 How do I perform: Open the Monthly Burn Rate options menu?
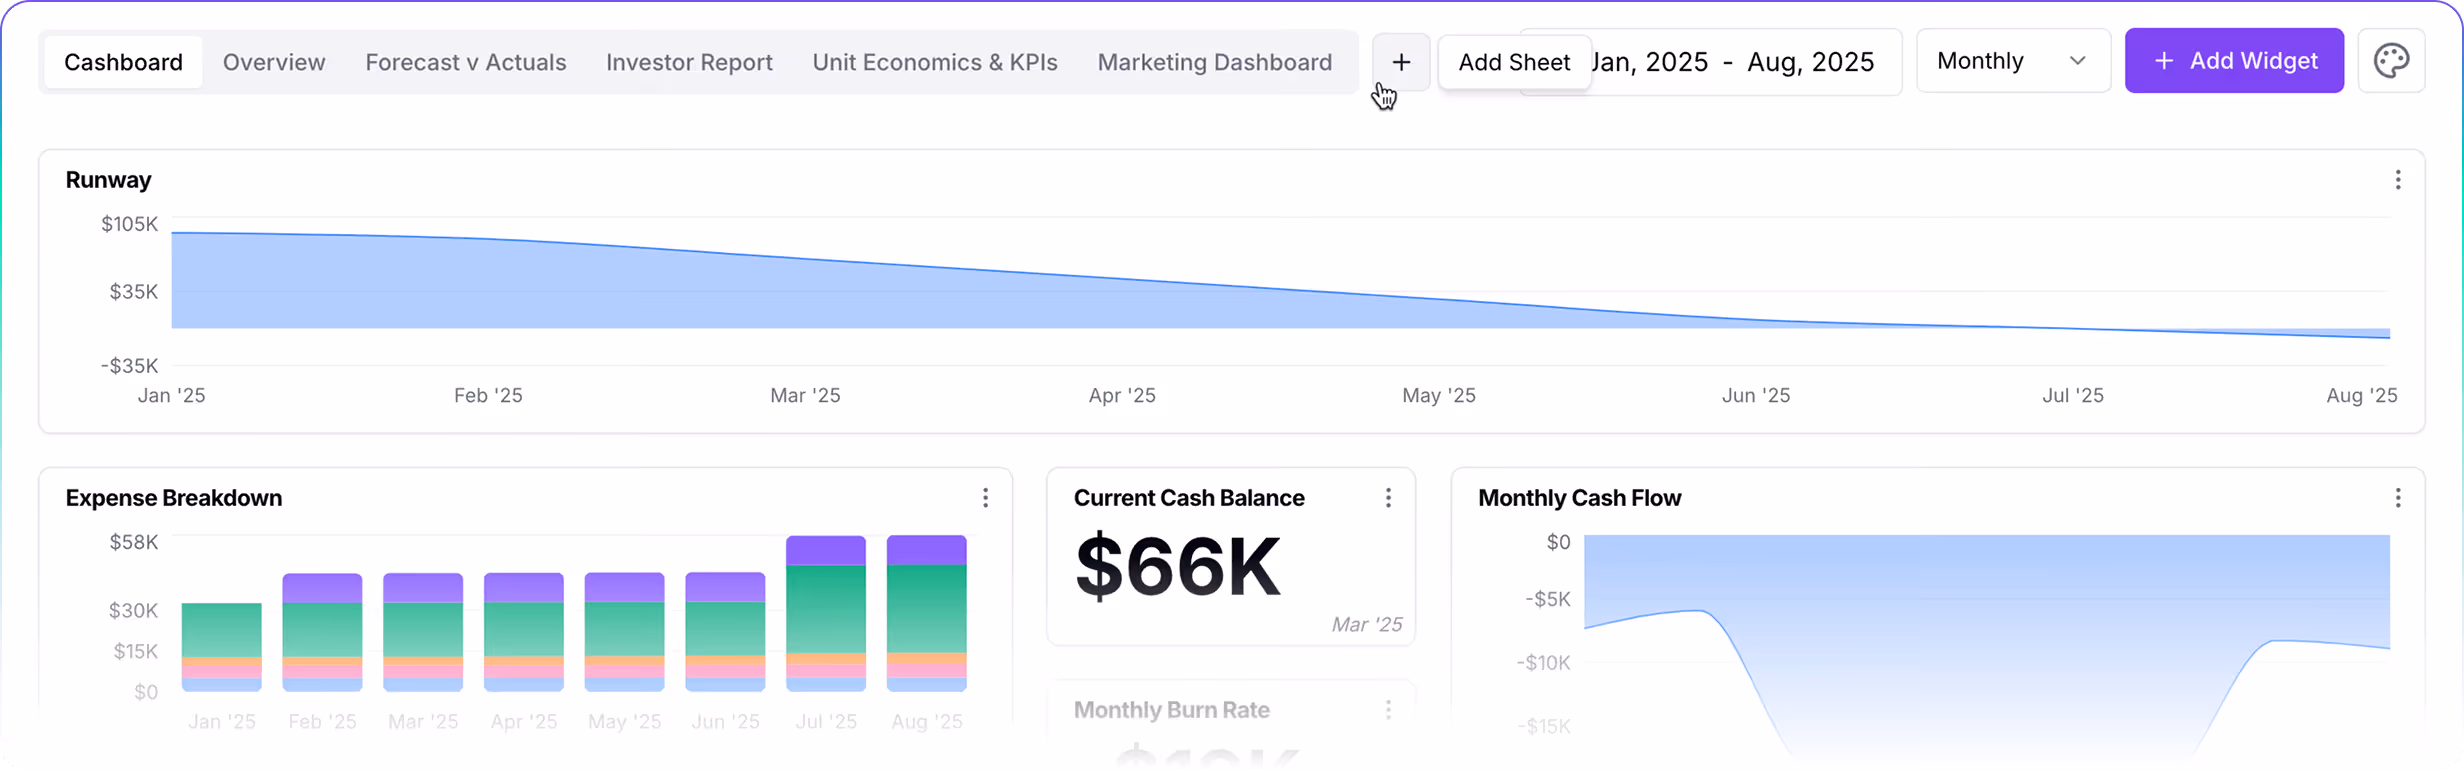pyautogui.click(x=1388, y=710)
